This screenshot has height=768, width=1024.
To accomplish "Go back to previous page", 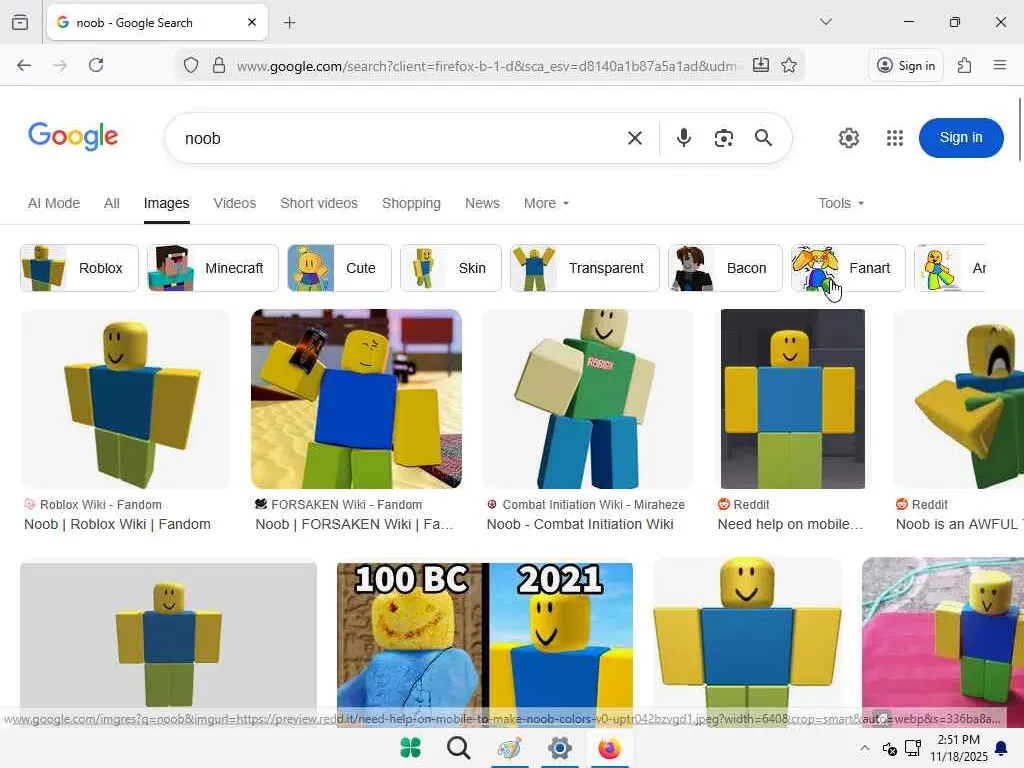I will coord(24,65).
